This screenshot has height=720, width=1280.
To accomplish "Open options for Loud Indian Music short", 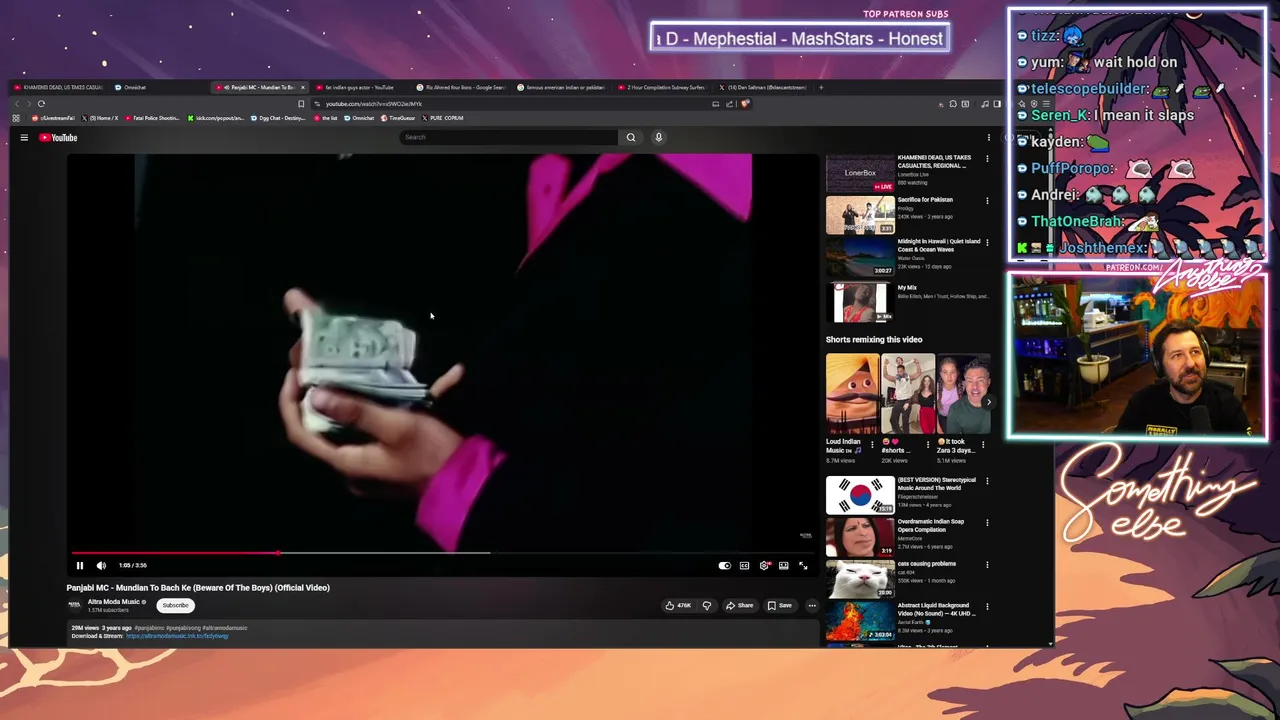I will click(x=872, y=444).
